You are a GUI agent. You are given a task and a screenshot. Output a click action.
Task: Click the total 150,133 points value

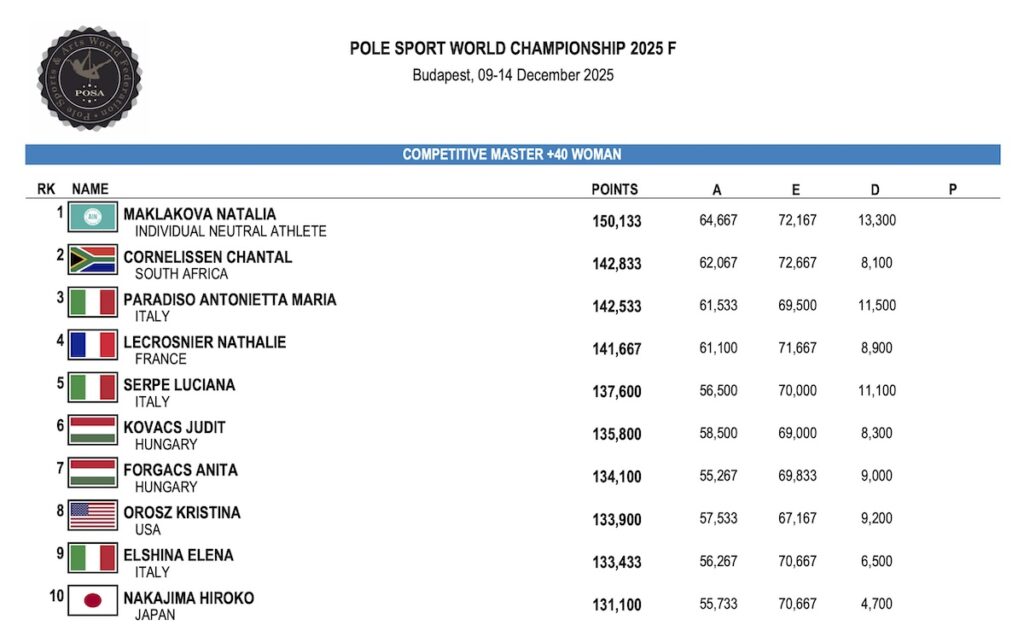[616, 221]
